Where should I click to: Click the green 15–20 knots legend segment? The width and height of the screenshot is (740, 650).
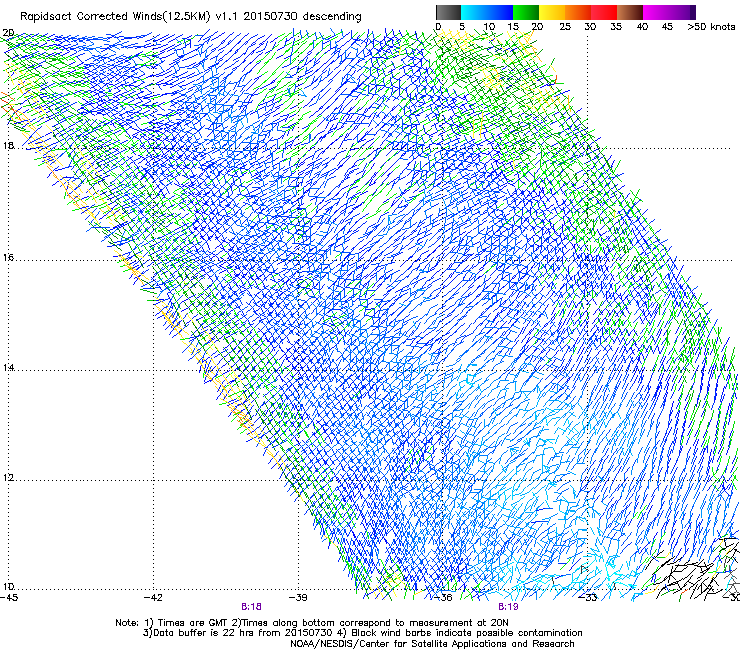[x=526, y=12]
